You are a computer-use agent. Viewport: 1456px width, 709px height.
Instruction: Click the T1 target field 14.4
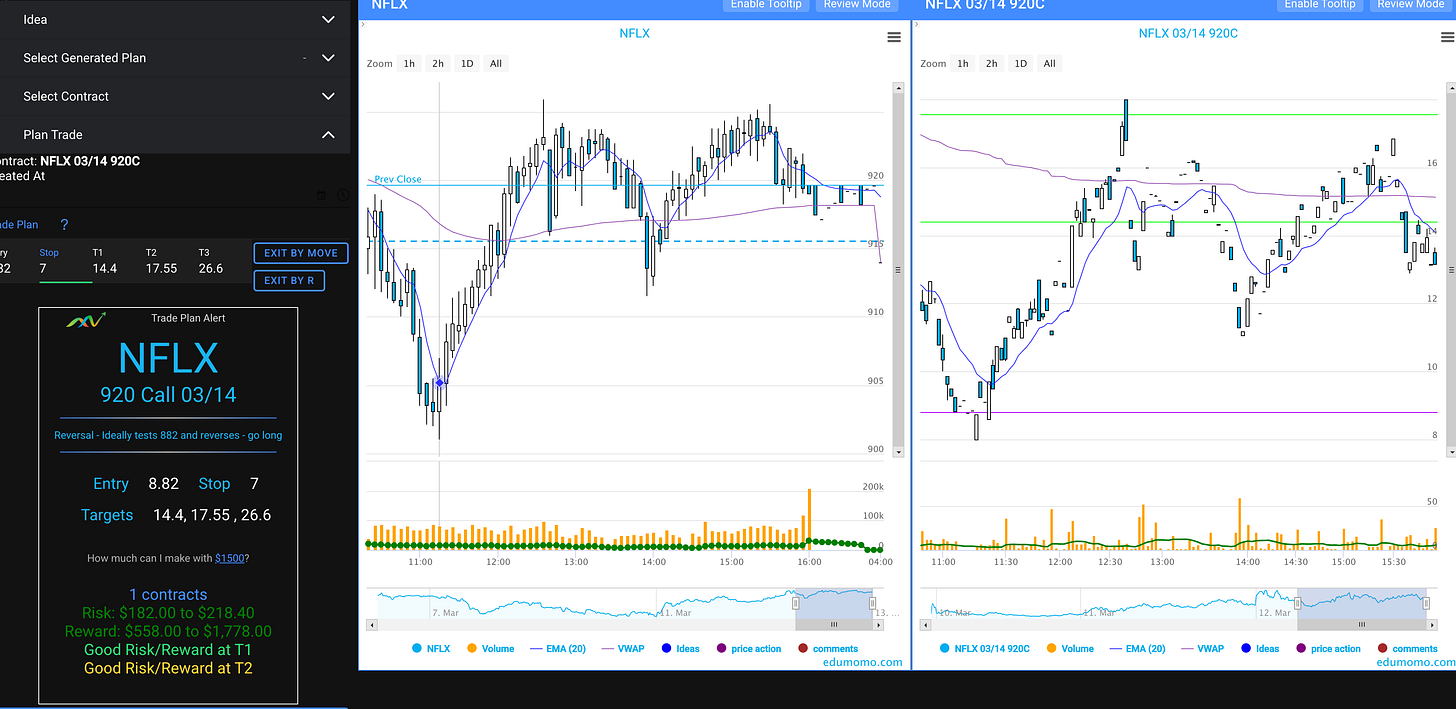(105, 268)
